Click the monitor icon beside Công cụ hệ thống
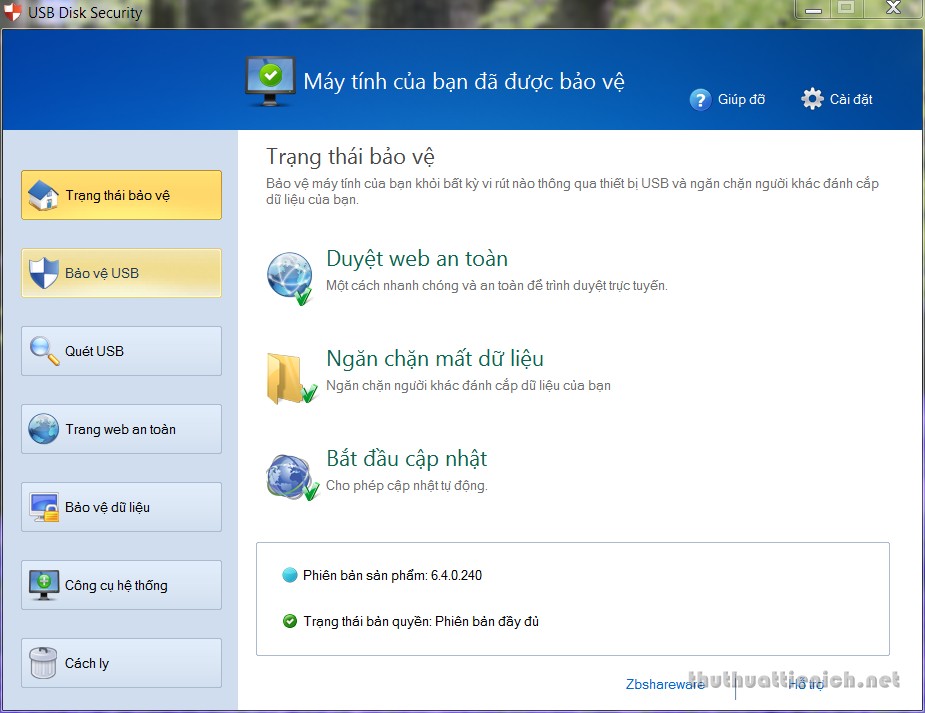Image resolution: width=925 pixels, height=713 pixels. point(44,585)
